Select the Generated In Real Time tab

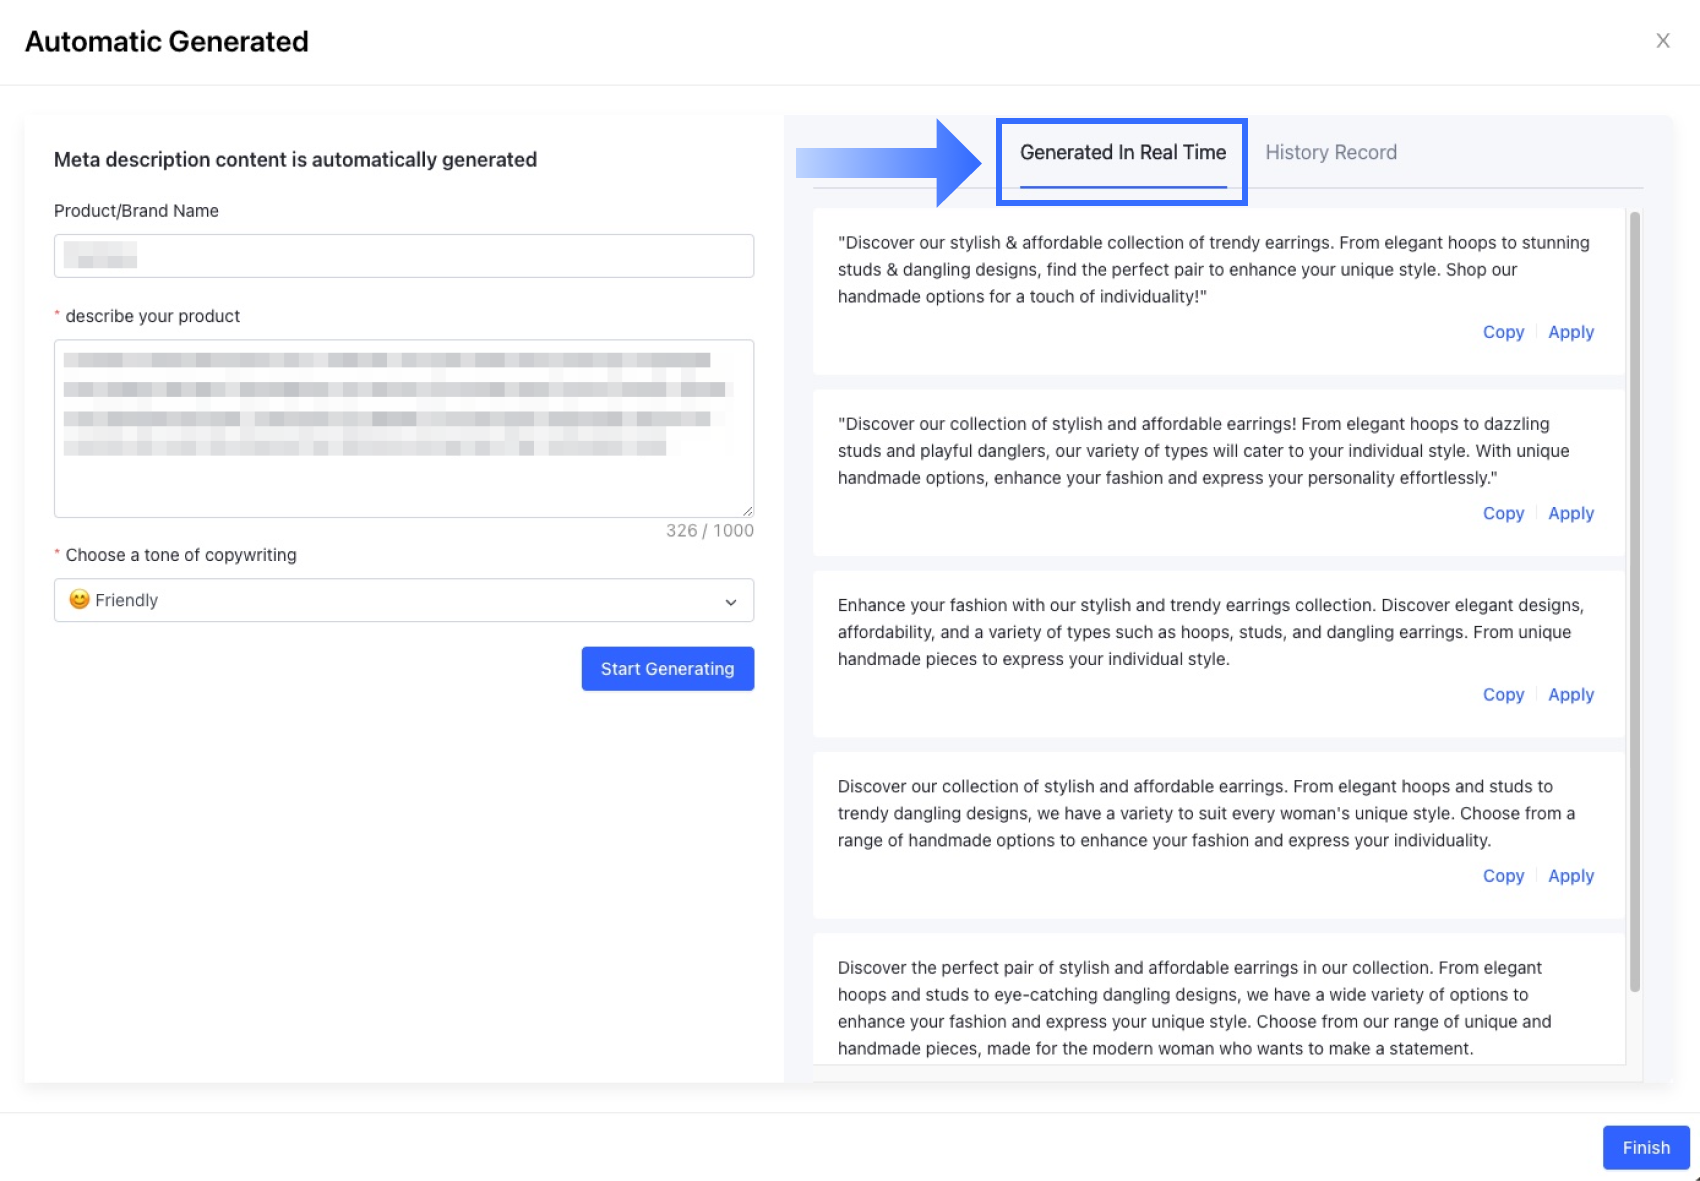pyautogui.click(x=1122, y=152)
